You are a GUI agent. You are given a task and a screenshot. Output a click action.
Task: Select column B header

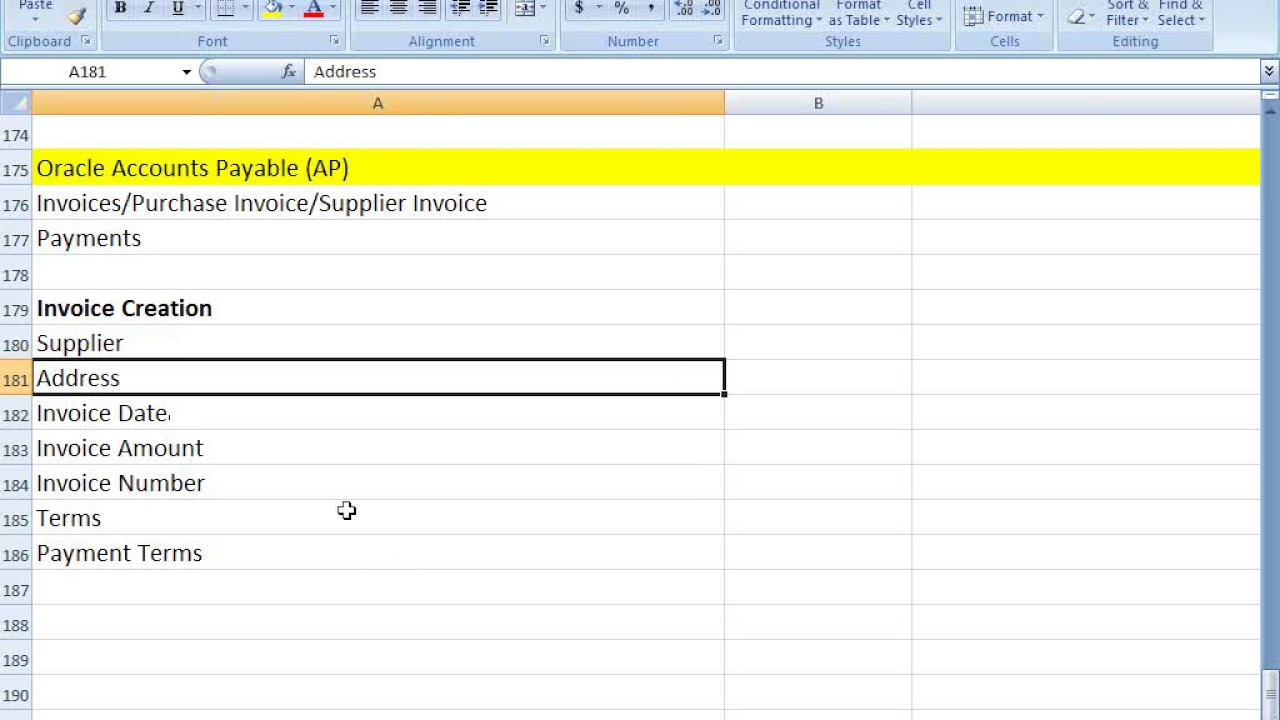tap(818, 103)
